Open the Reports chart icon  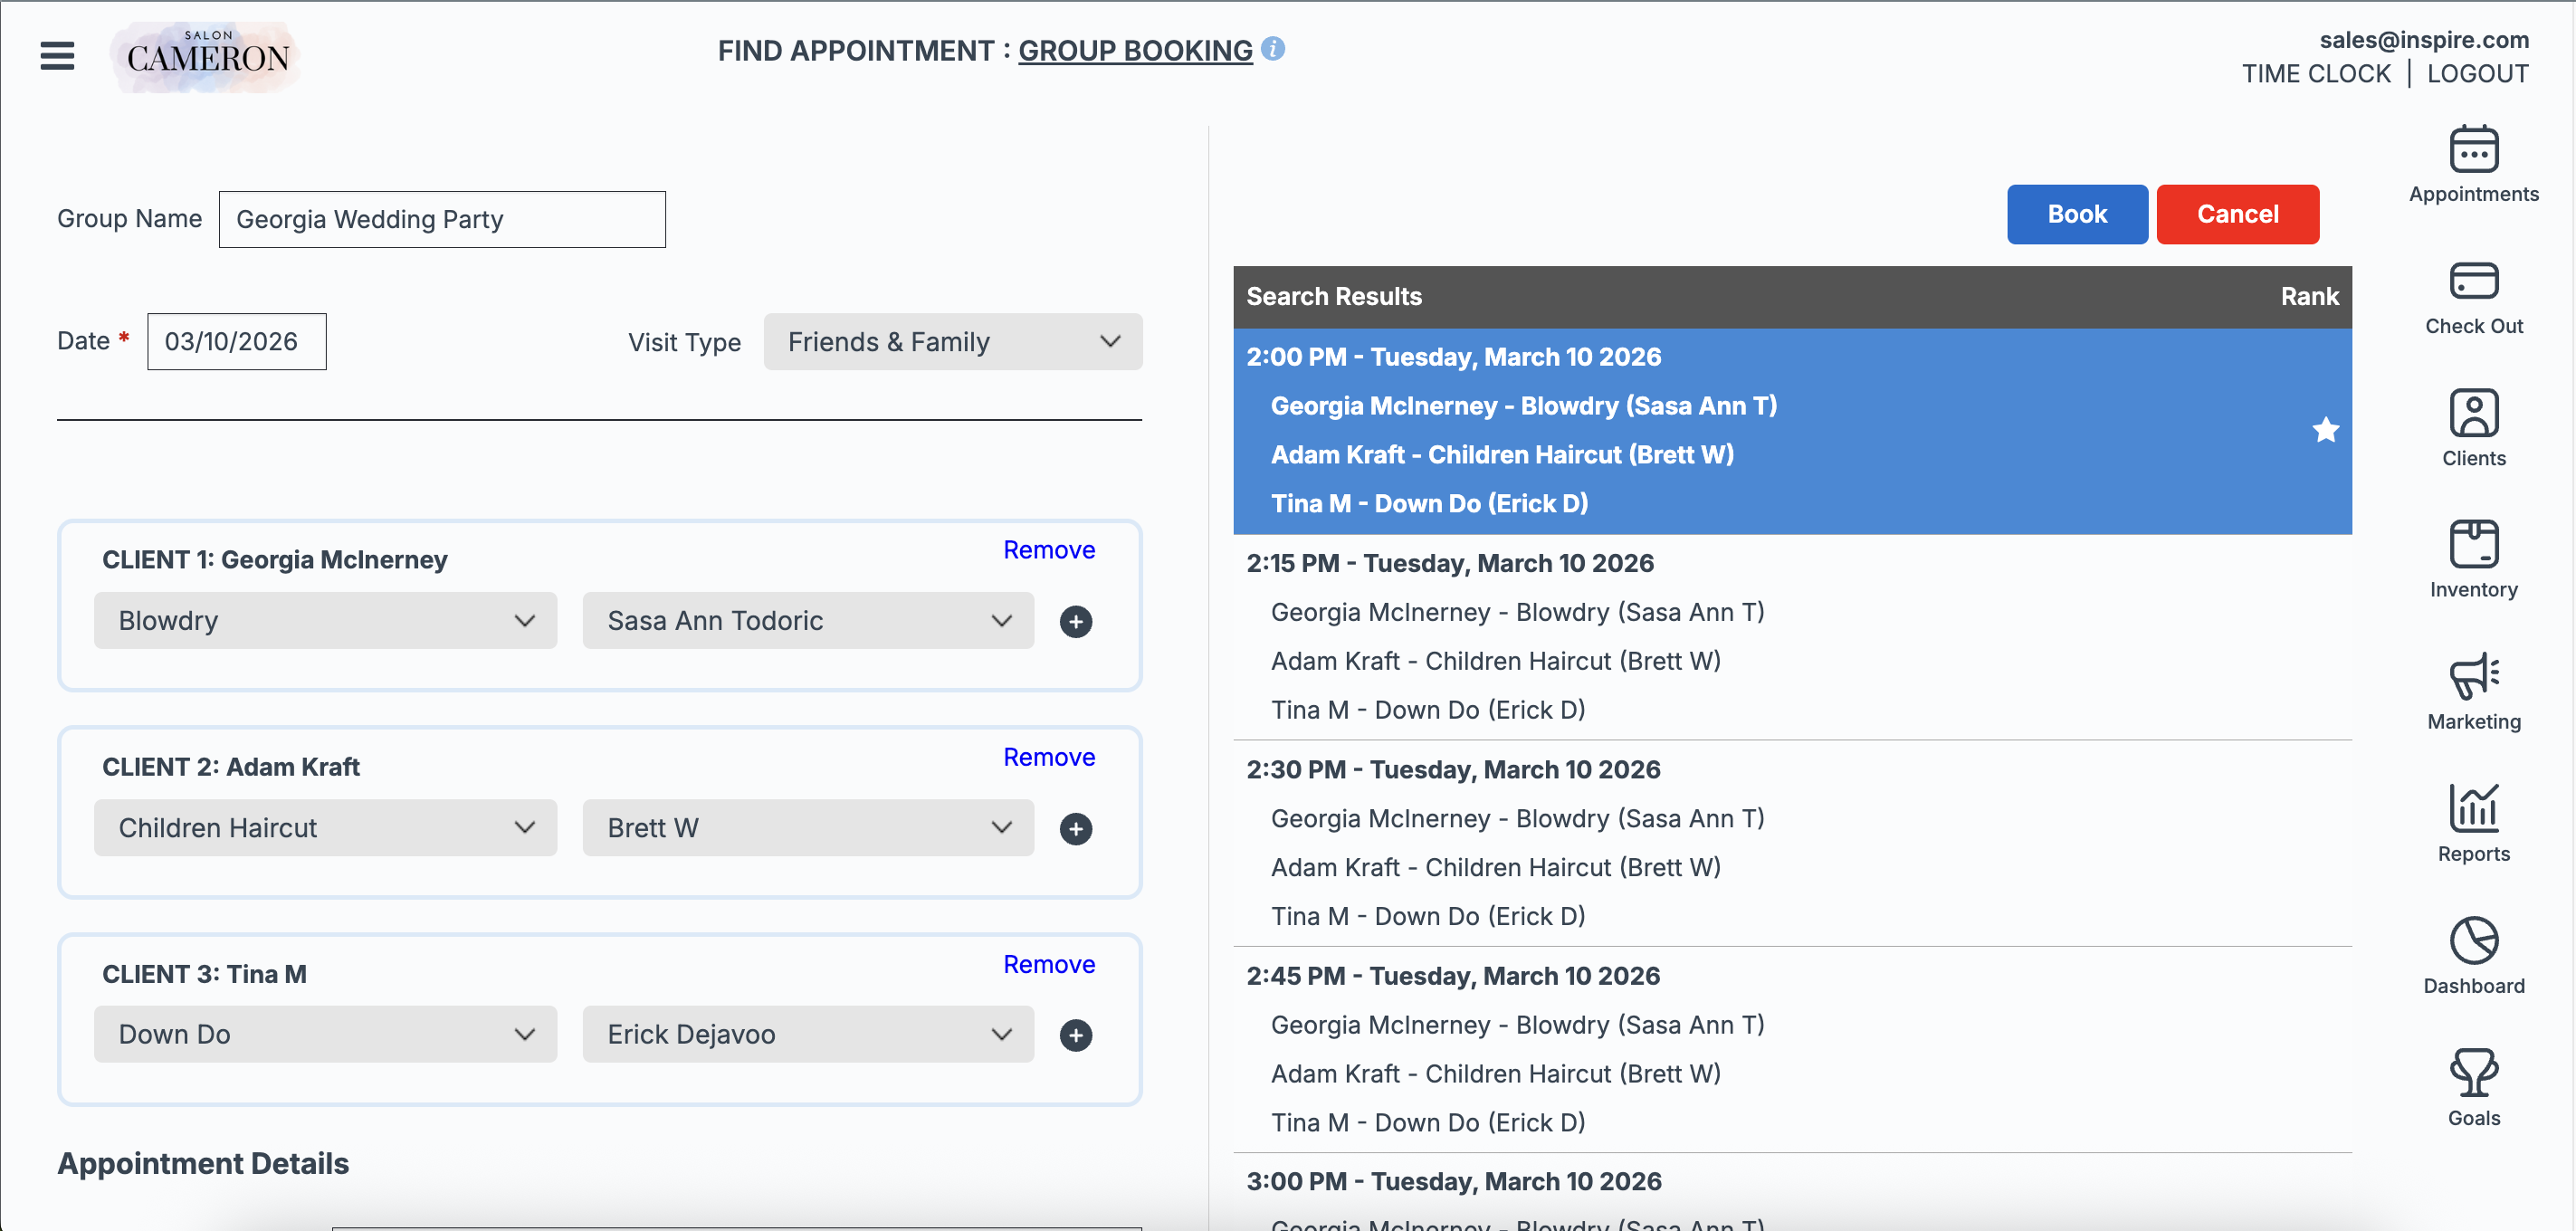(2473, 809)
